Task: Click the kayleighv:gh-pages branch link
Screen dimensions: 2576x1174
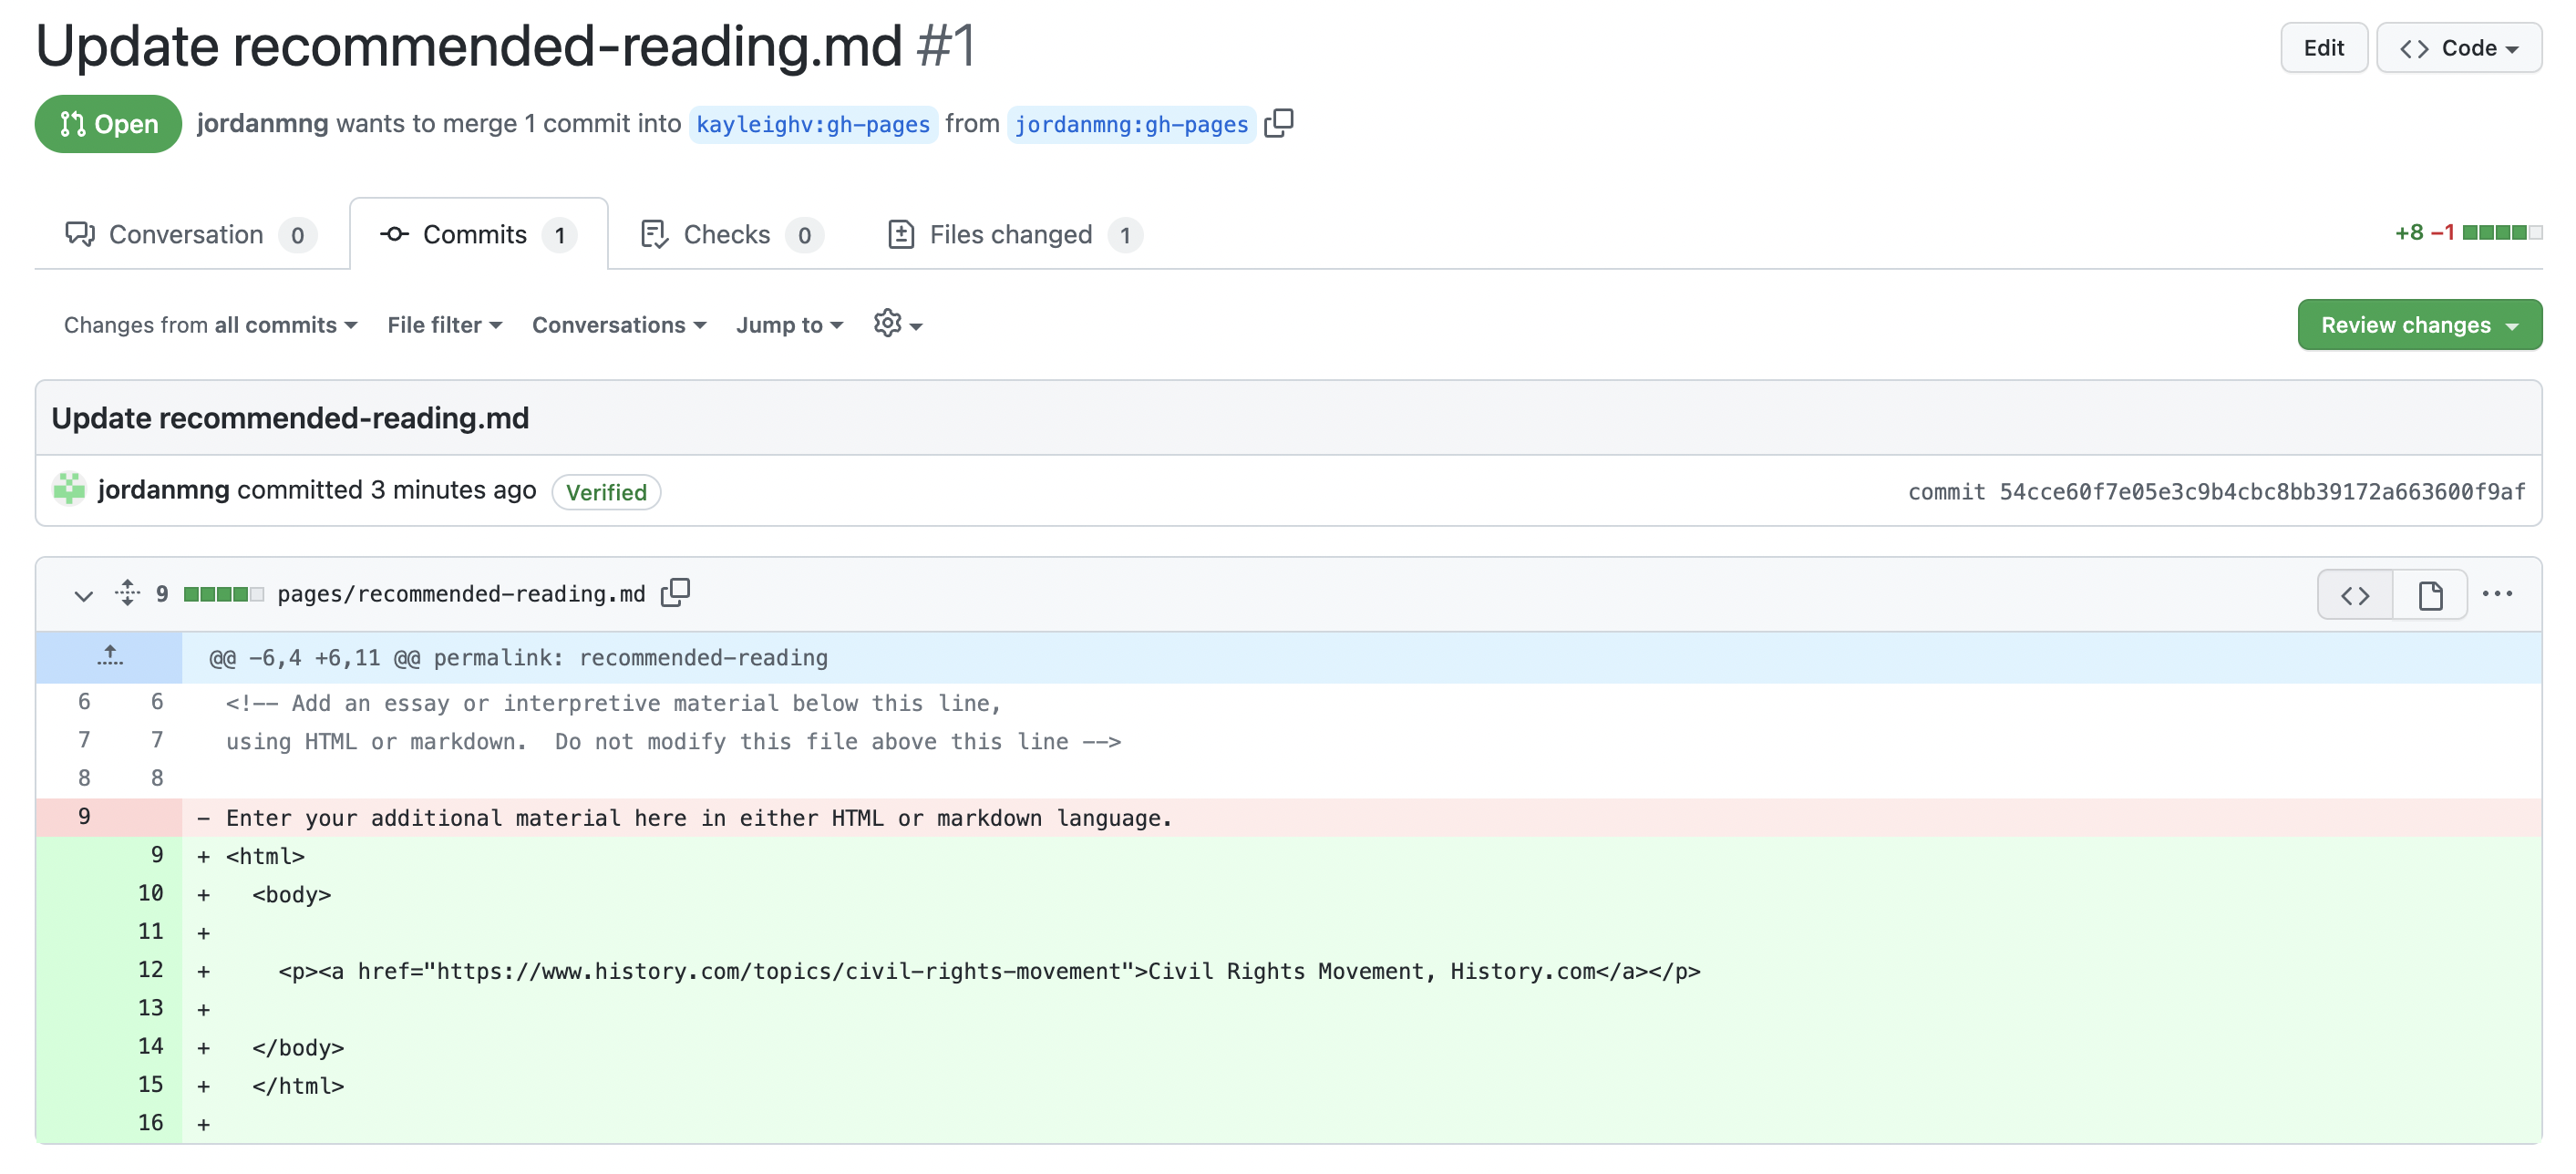Action: 811,123
